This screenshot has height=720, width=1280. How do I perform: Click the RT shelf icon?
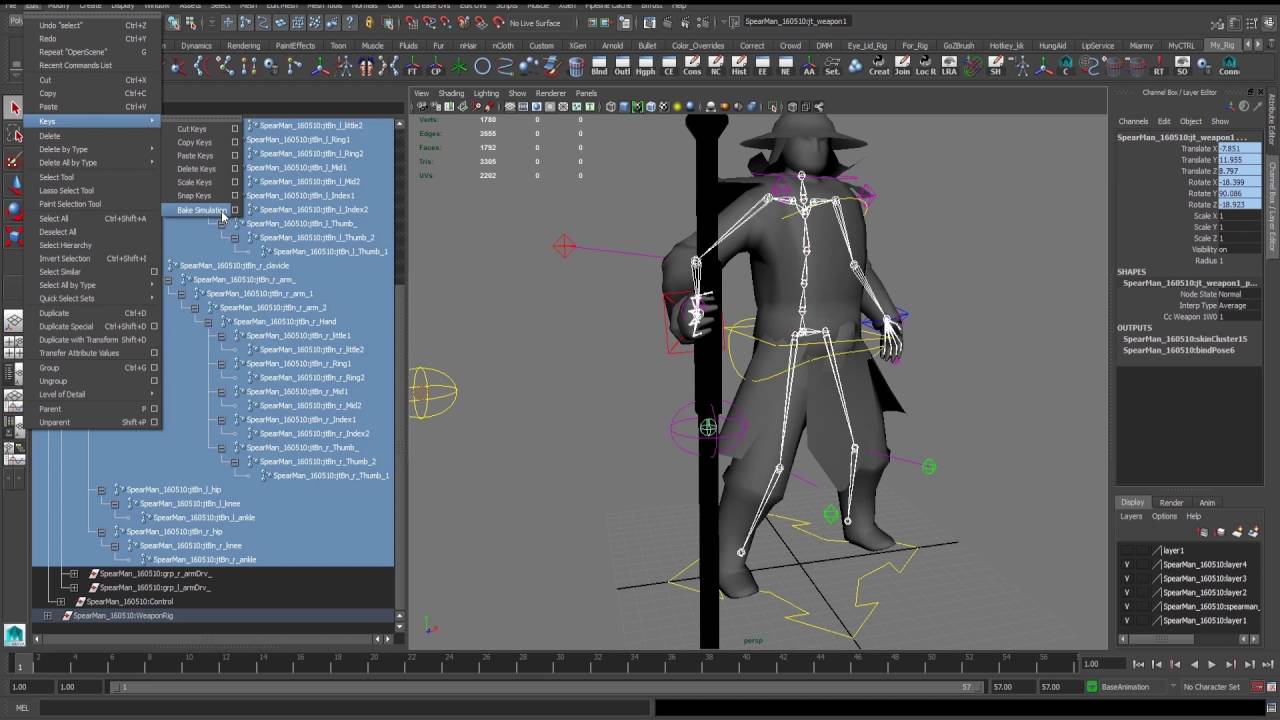pyautogui.click(x=1159, y=66)
